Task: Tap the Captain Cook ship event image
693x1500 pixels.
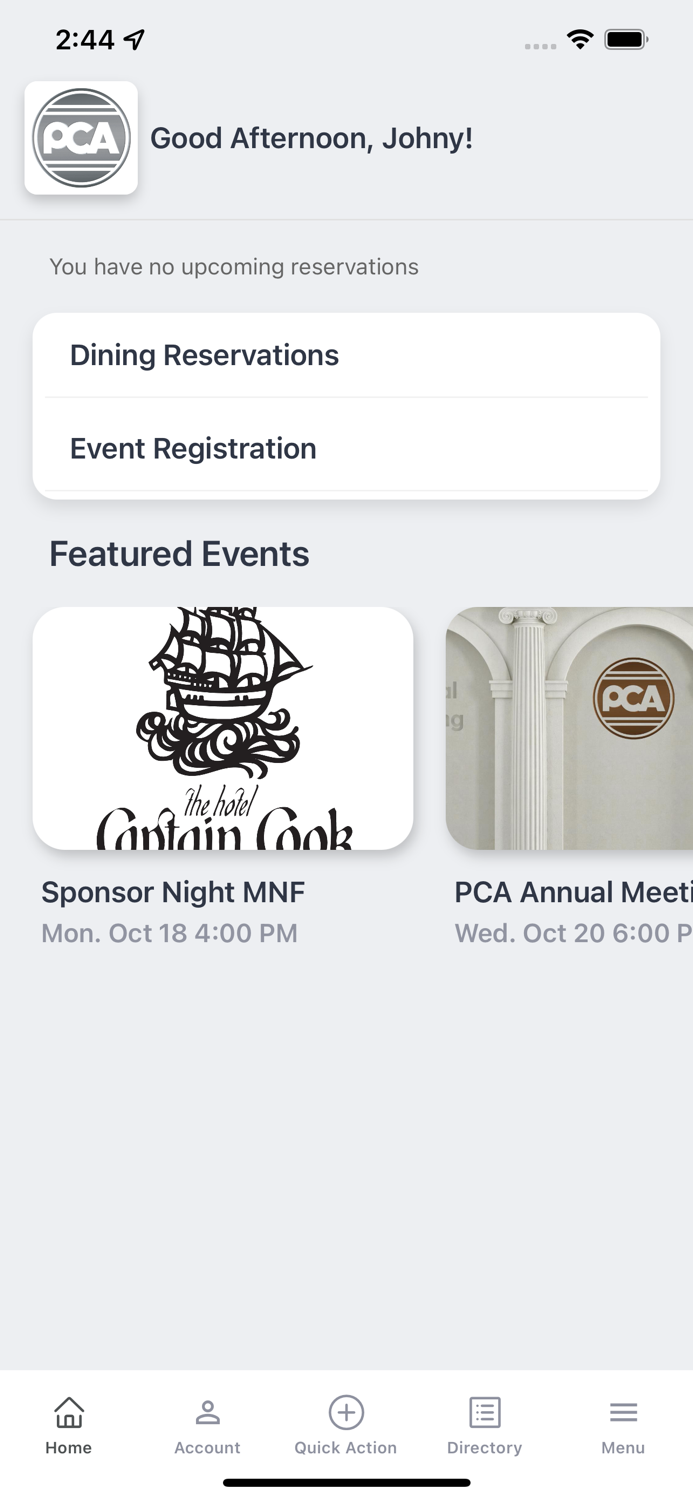Action: pos(223,728)
